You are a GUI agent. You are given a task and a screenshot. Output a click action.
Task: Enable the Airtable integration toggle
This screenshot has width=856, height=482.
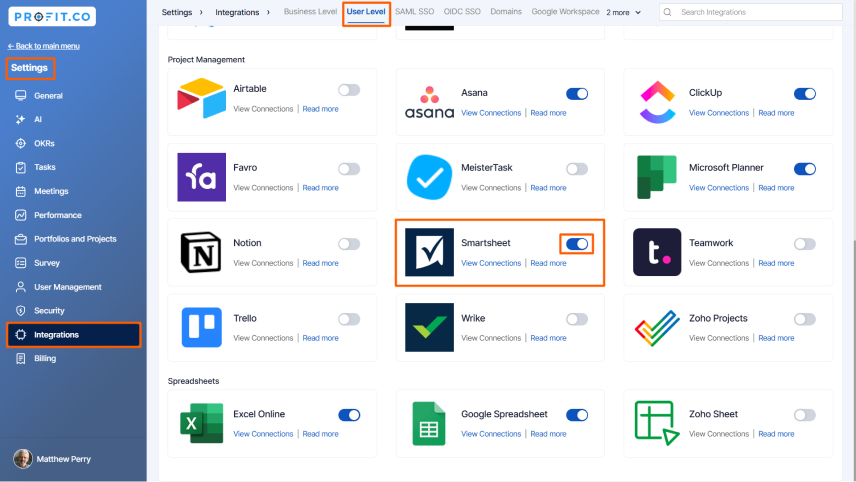[x=349, y=90]
